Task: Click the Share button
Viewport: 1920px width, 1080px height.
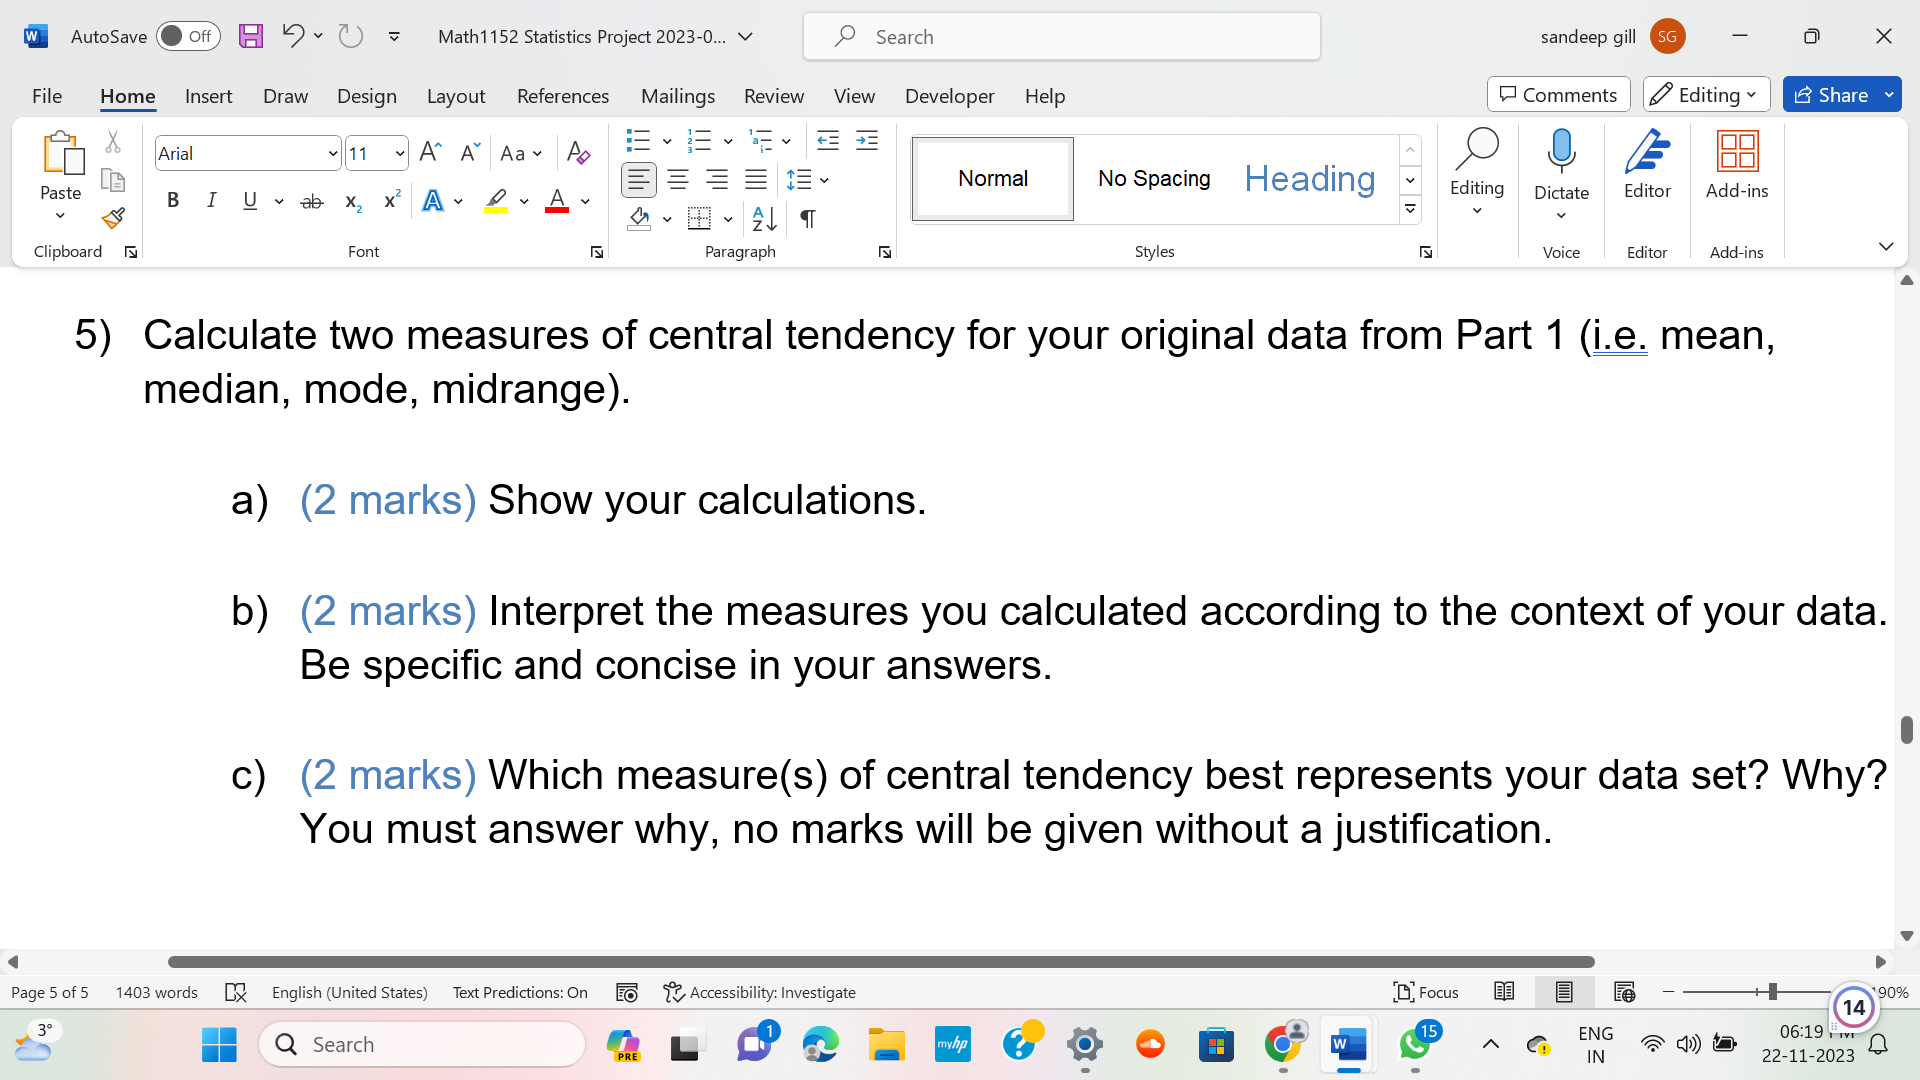Action: (1838, 94)
